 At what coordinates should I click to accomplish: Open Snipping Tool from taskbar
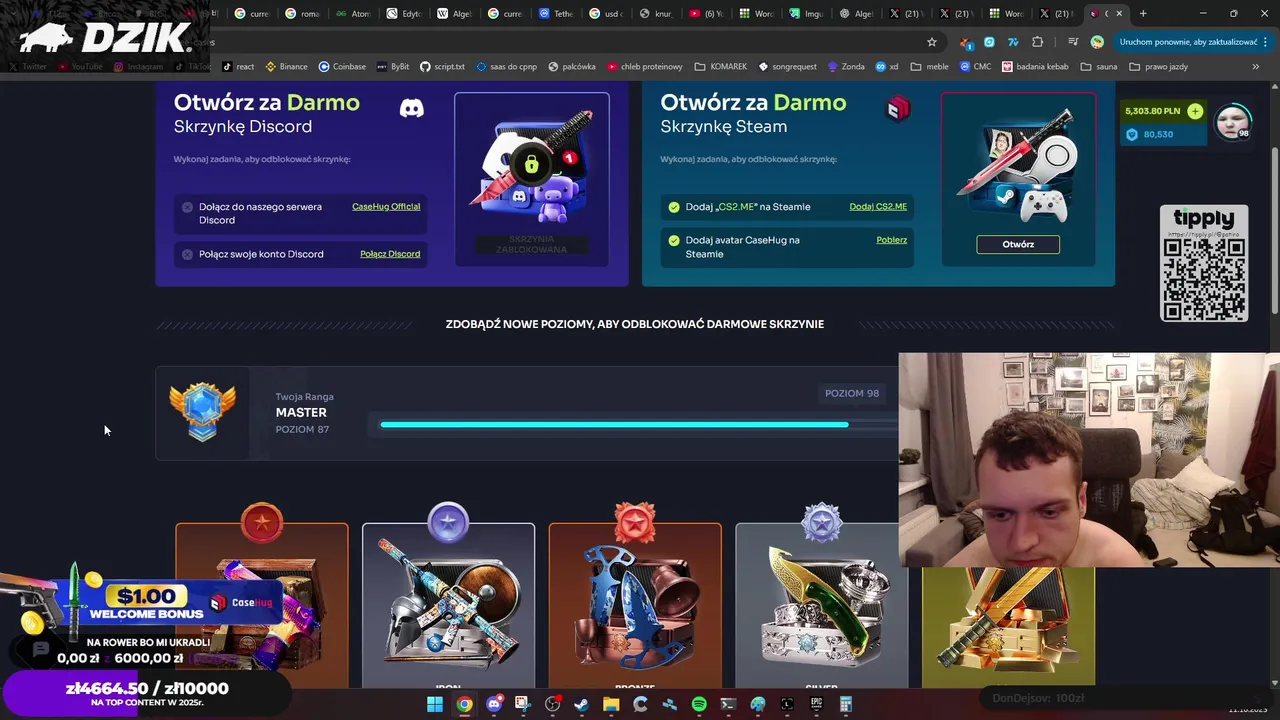coord(522,704)
